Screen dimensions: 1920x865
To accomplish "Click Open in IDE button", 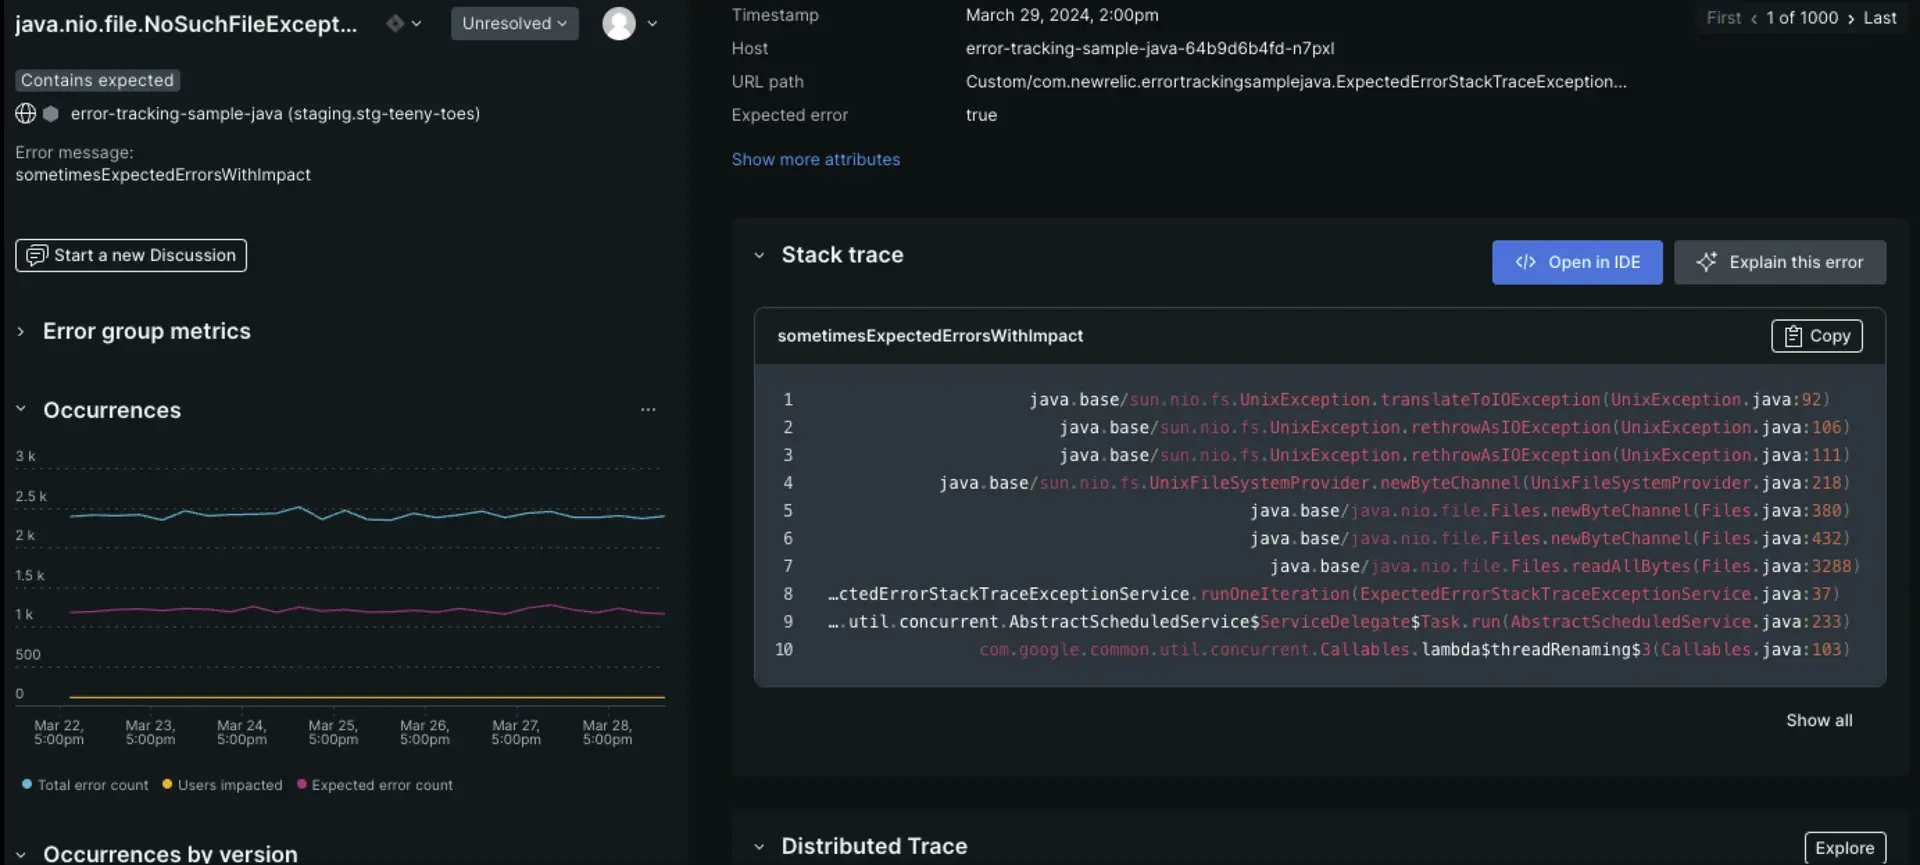I will [1577, 262].
